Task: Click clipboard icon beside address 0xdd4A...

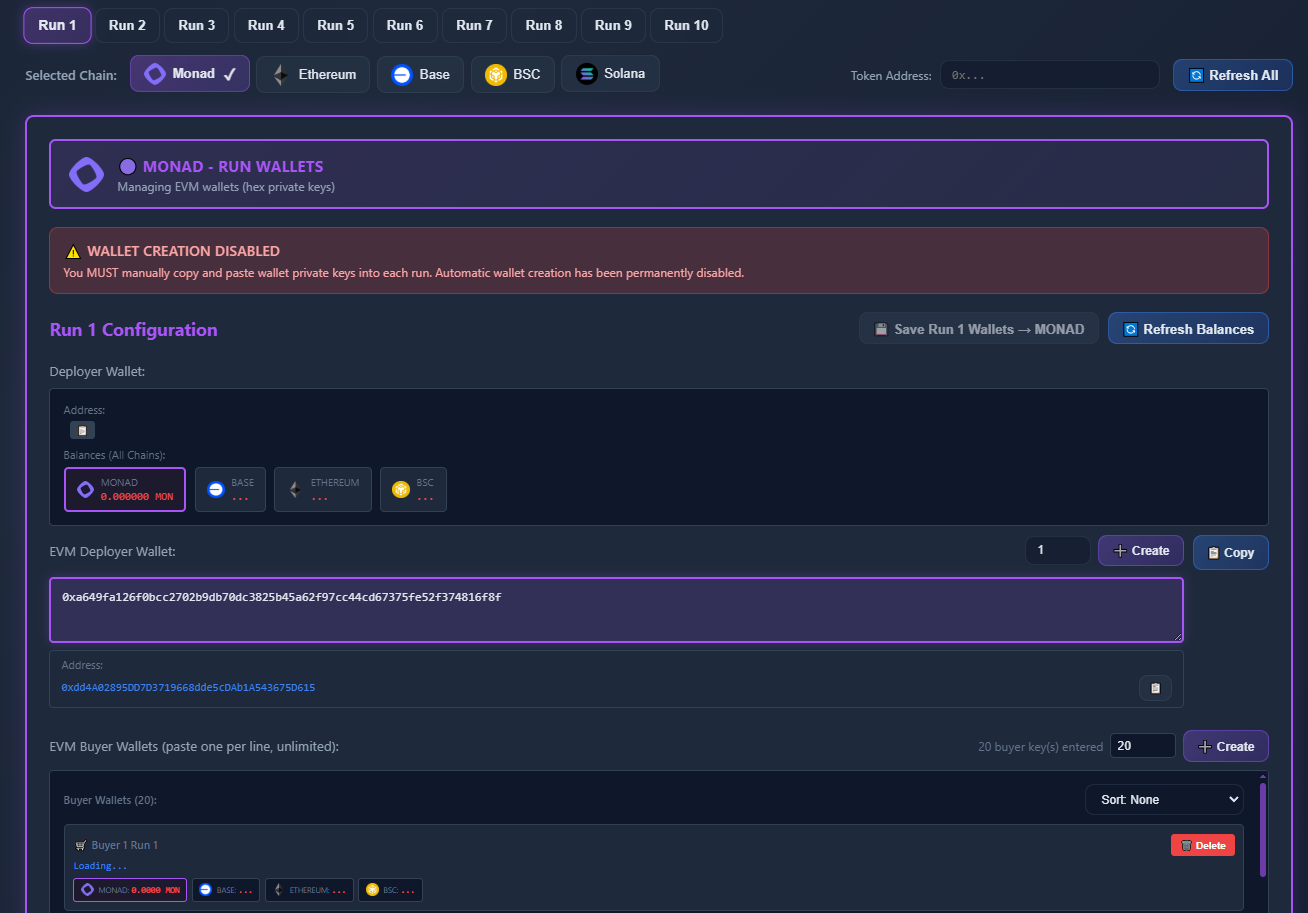Action: pos(1155,688)
